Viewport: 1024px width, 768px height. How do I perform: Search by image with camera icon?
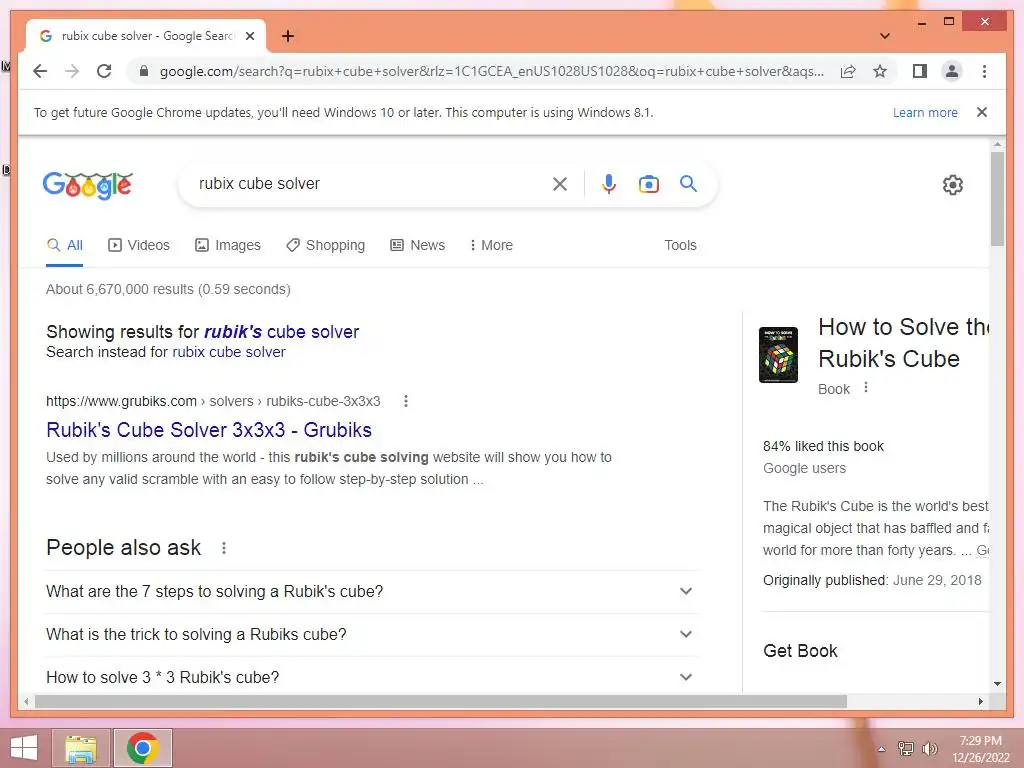(x=648, y=184)
